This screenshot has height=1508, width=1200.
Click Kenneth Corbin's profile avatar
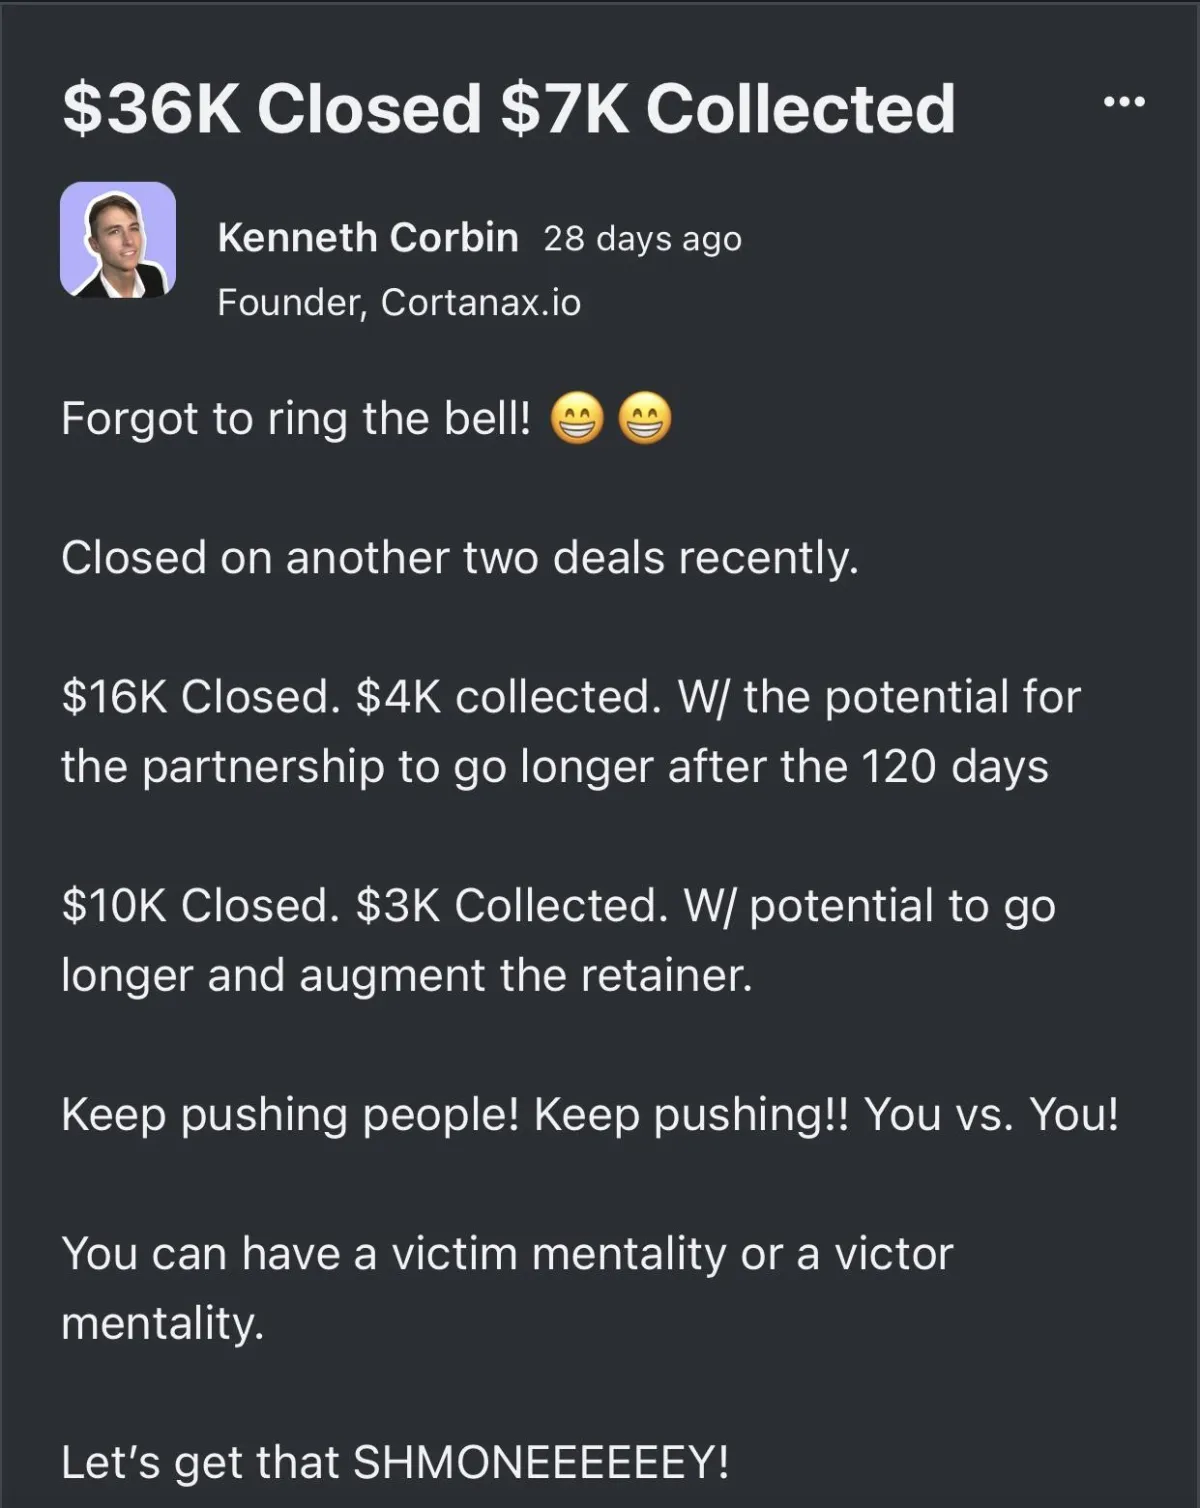118,240
